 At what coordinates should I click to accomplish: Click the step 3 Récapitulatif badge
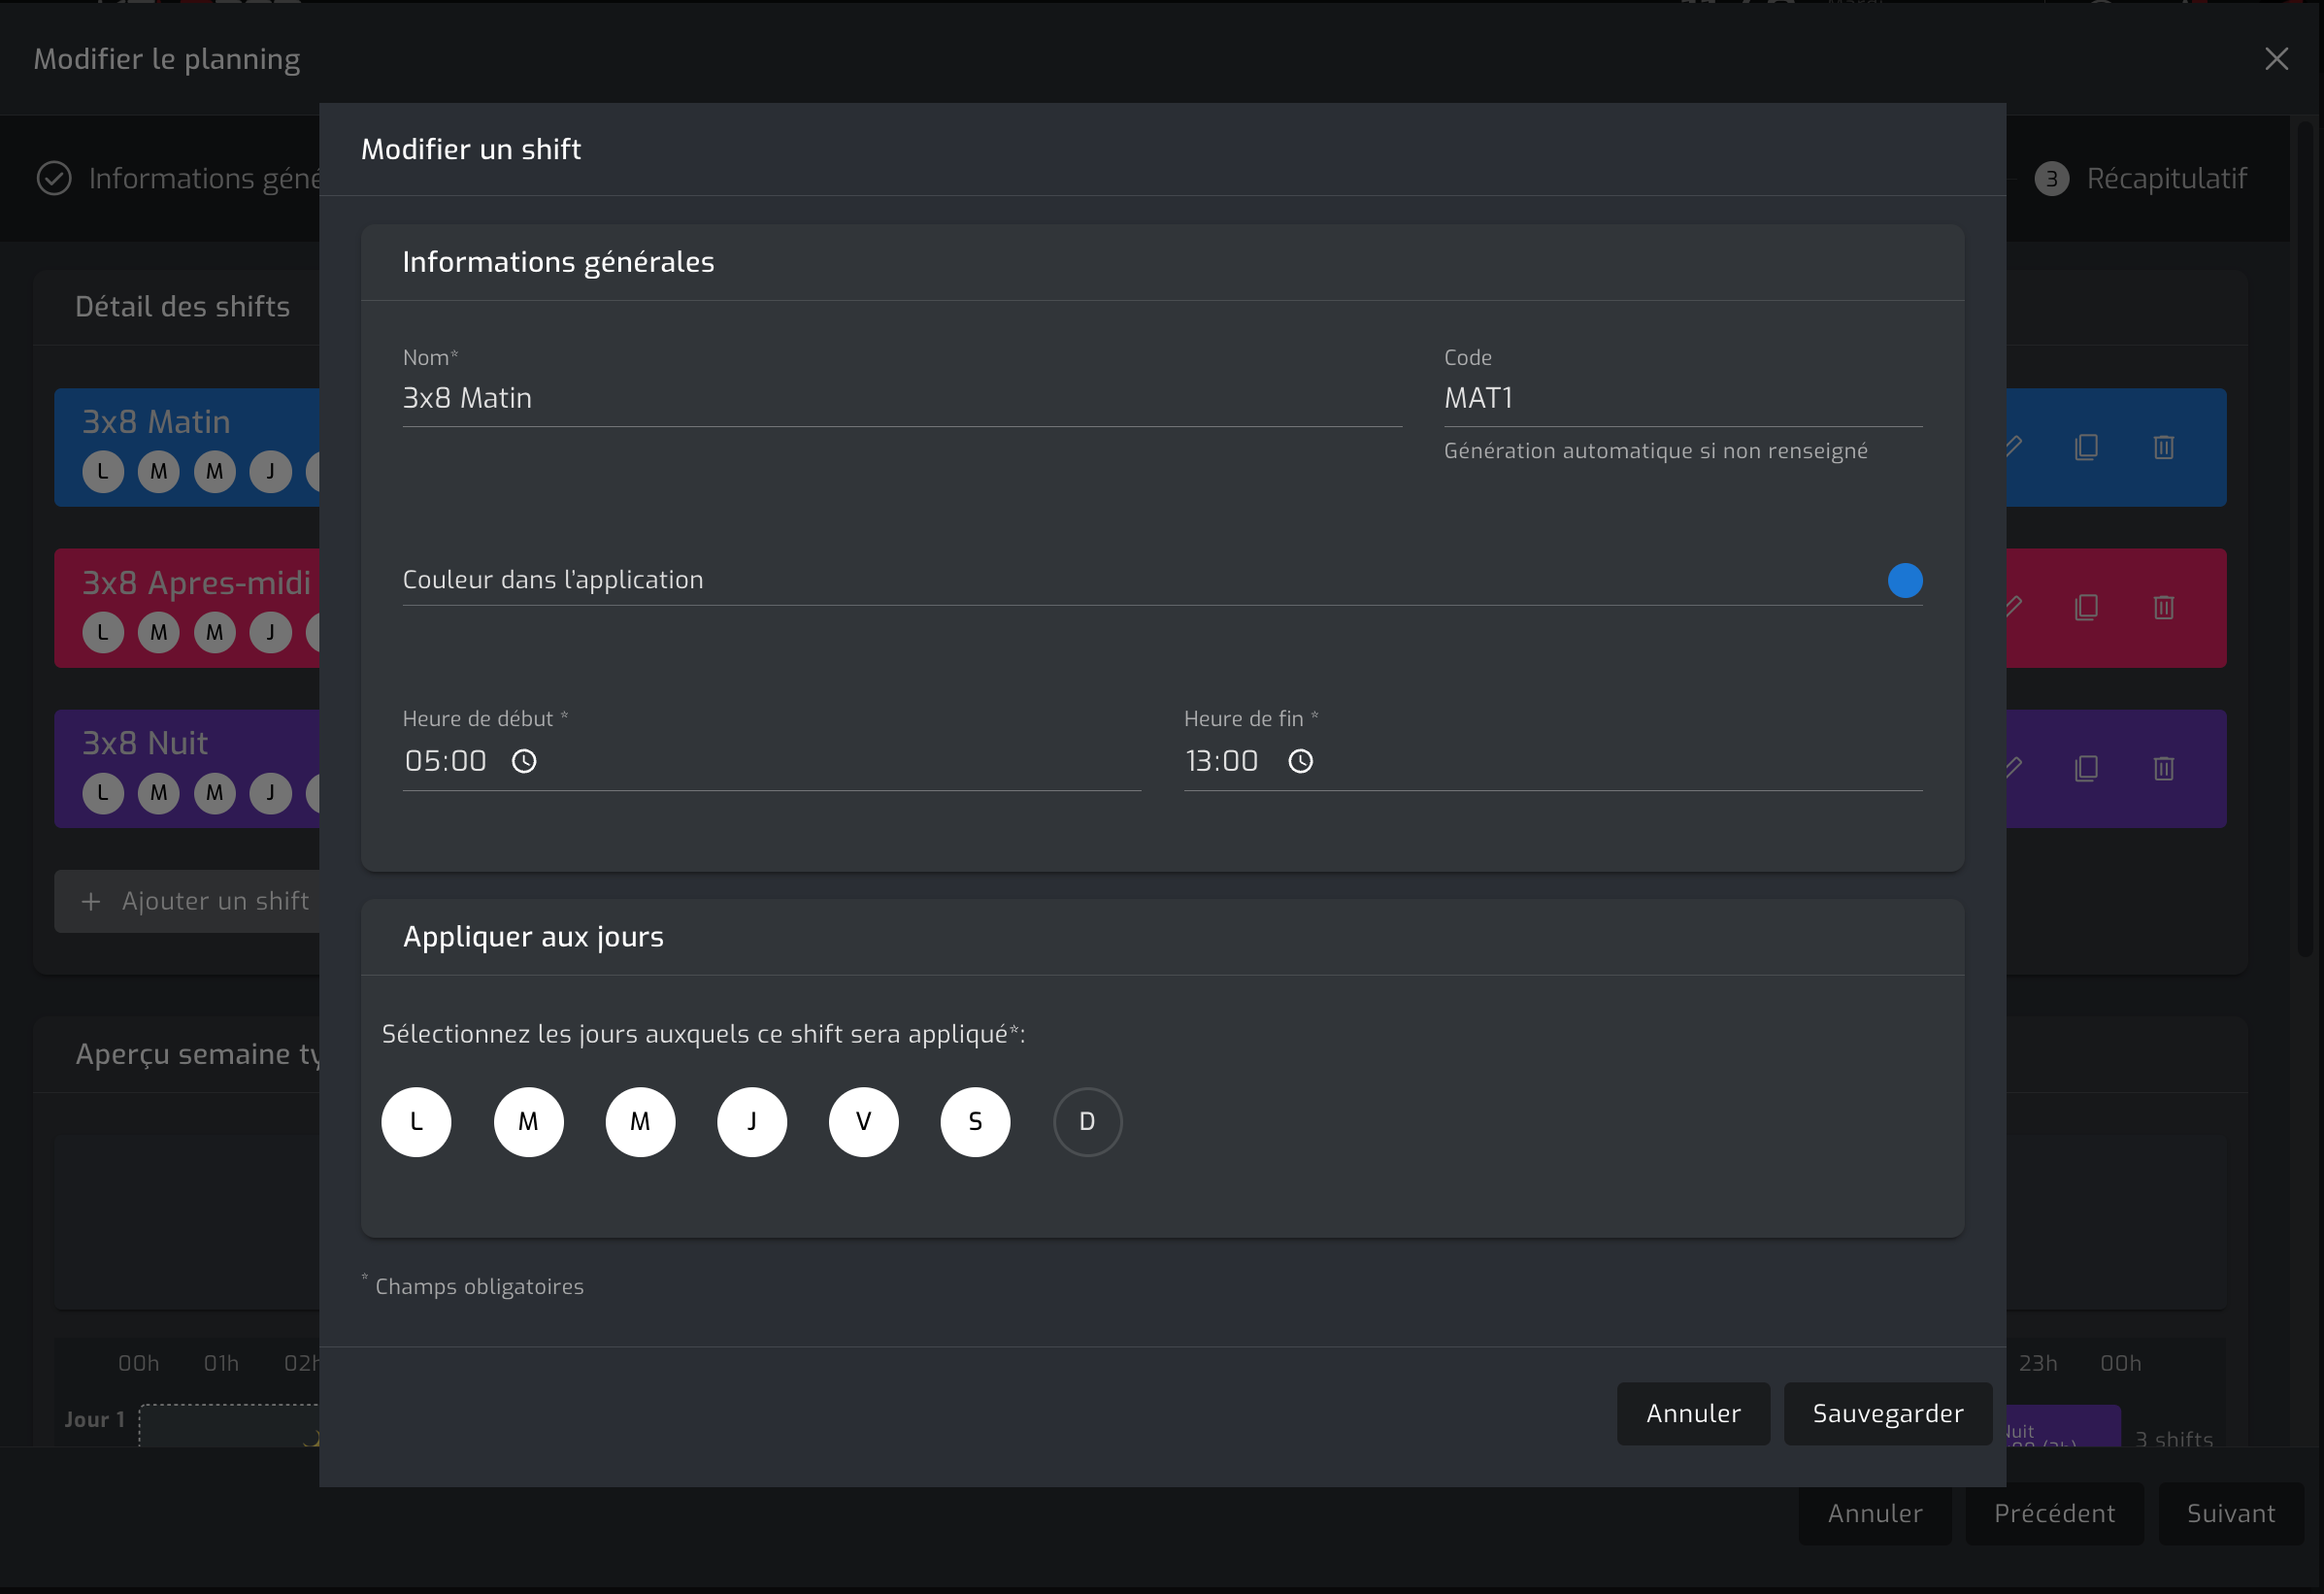point(2051,179)
